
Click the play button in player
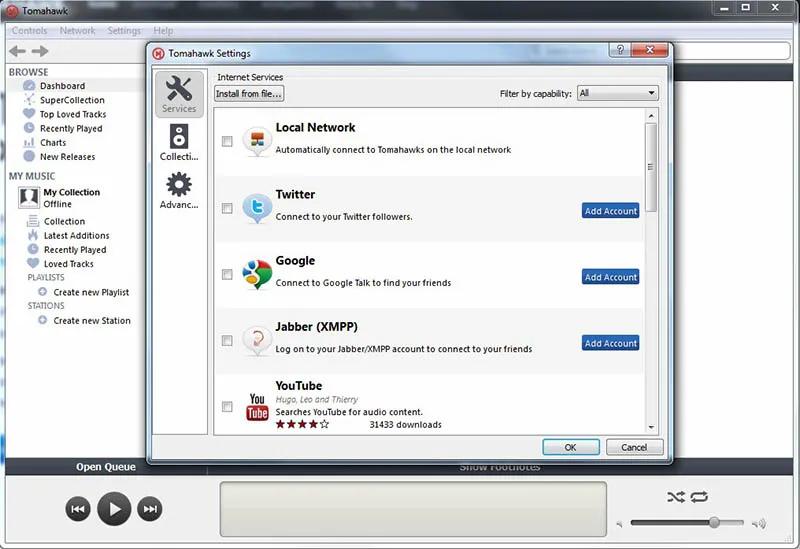[x=114, y=509]
